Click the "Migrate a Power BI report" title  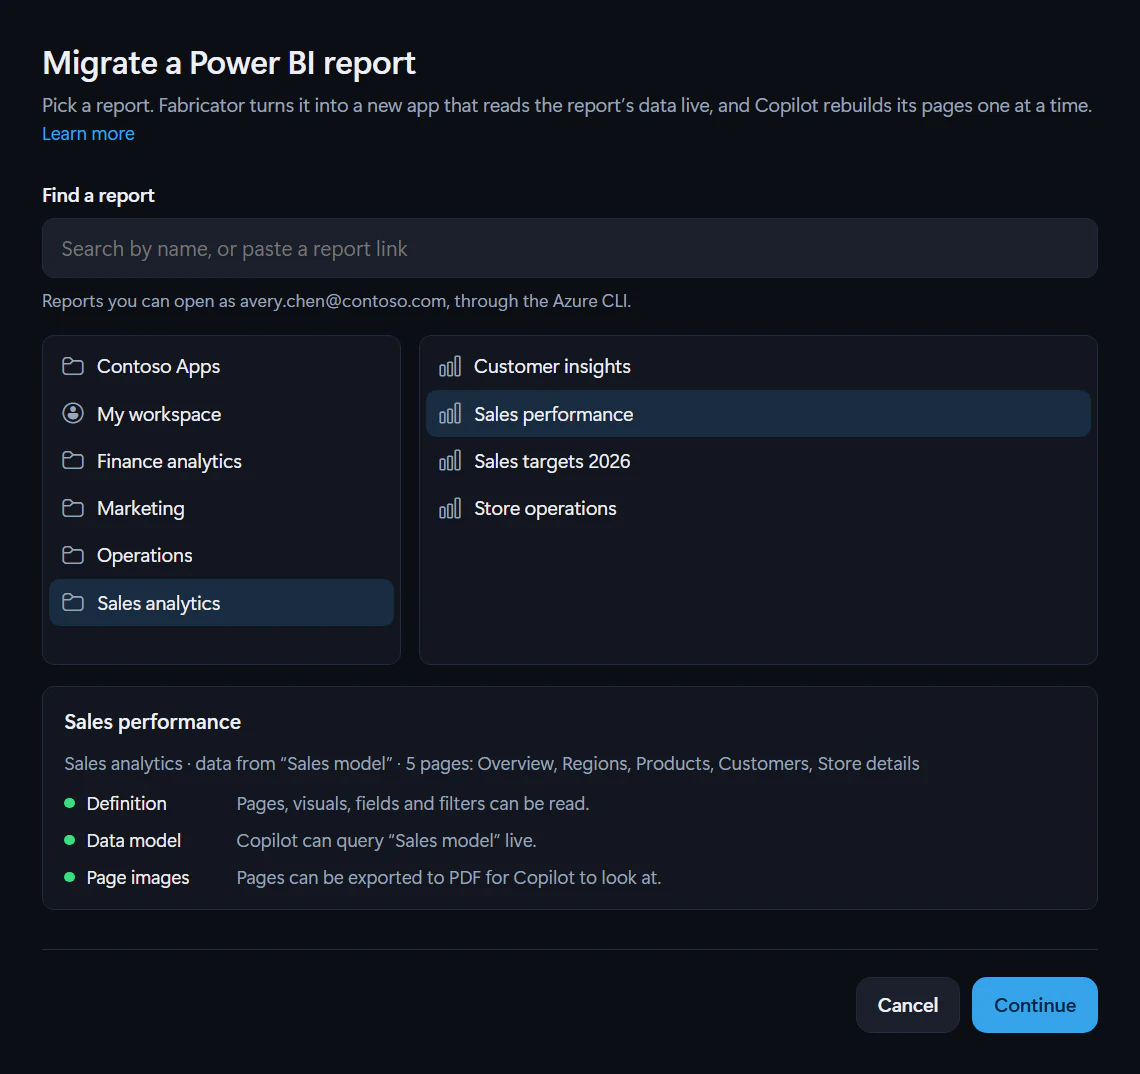(229, 63)
